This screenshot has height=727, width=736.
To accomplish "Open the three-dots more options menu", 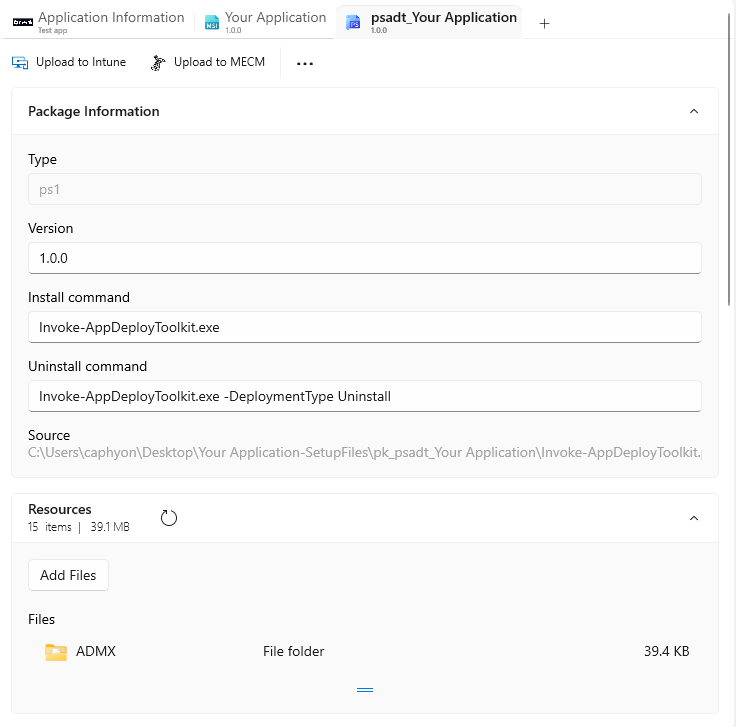I will (305, 63).
